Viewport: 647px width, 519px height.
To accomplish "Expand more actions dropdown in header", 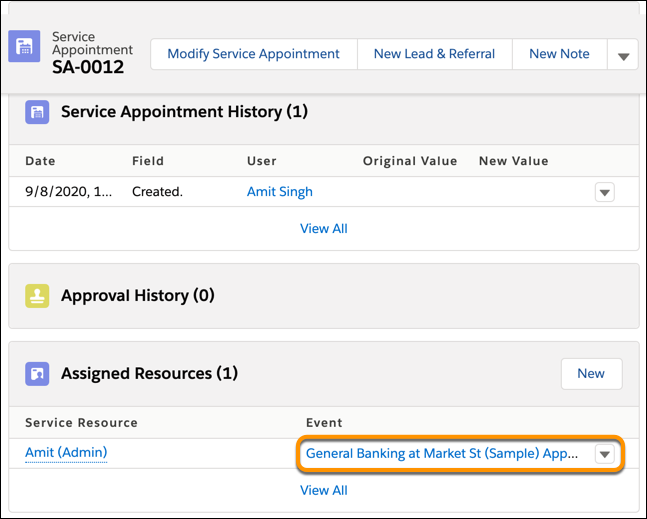I will pyautogui.click(x=623, y=54).
